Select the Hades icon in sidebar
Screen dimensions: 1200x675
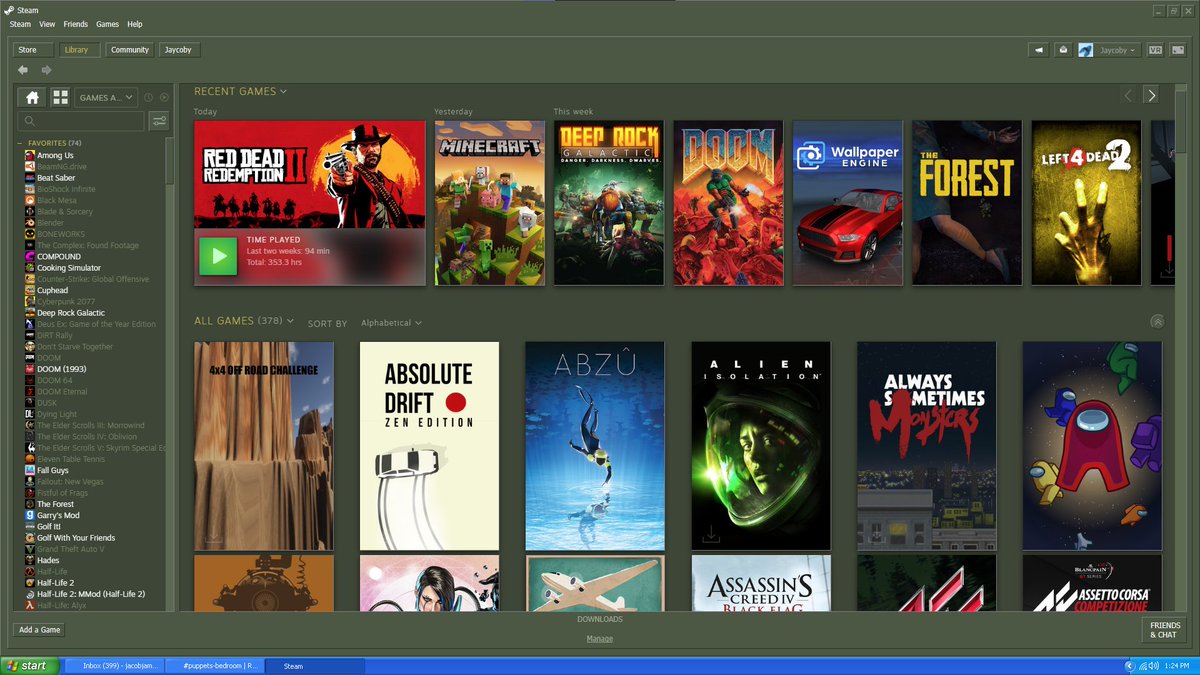(x=29, y=560)
